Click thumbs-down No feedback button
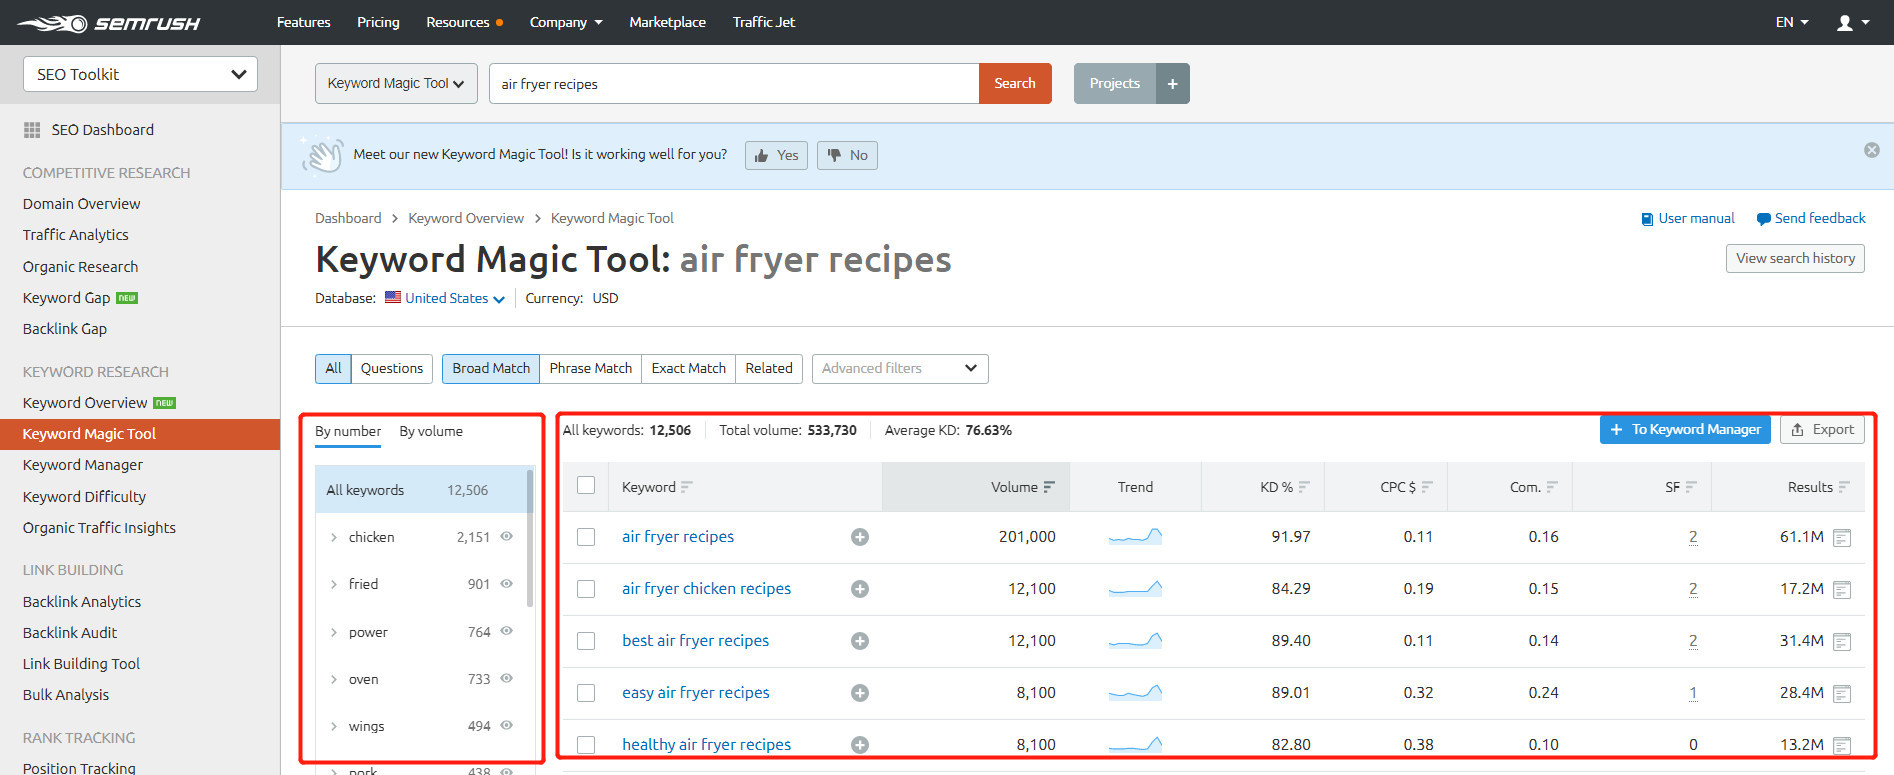This screenshot has width=1894, height=775. click(847, 155)
